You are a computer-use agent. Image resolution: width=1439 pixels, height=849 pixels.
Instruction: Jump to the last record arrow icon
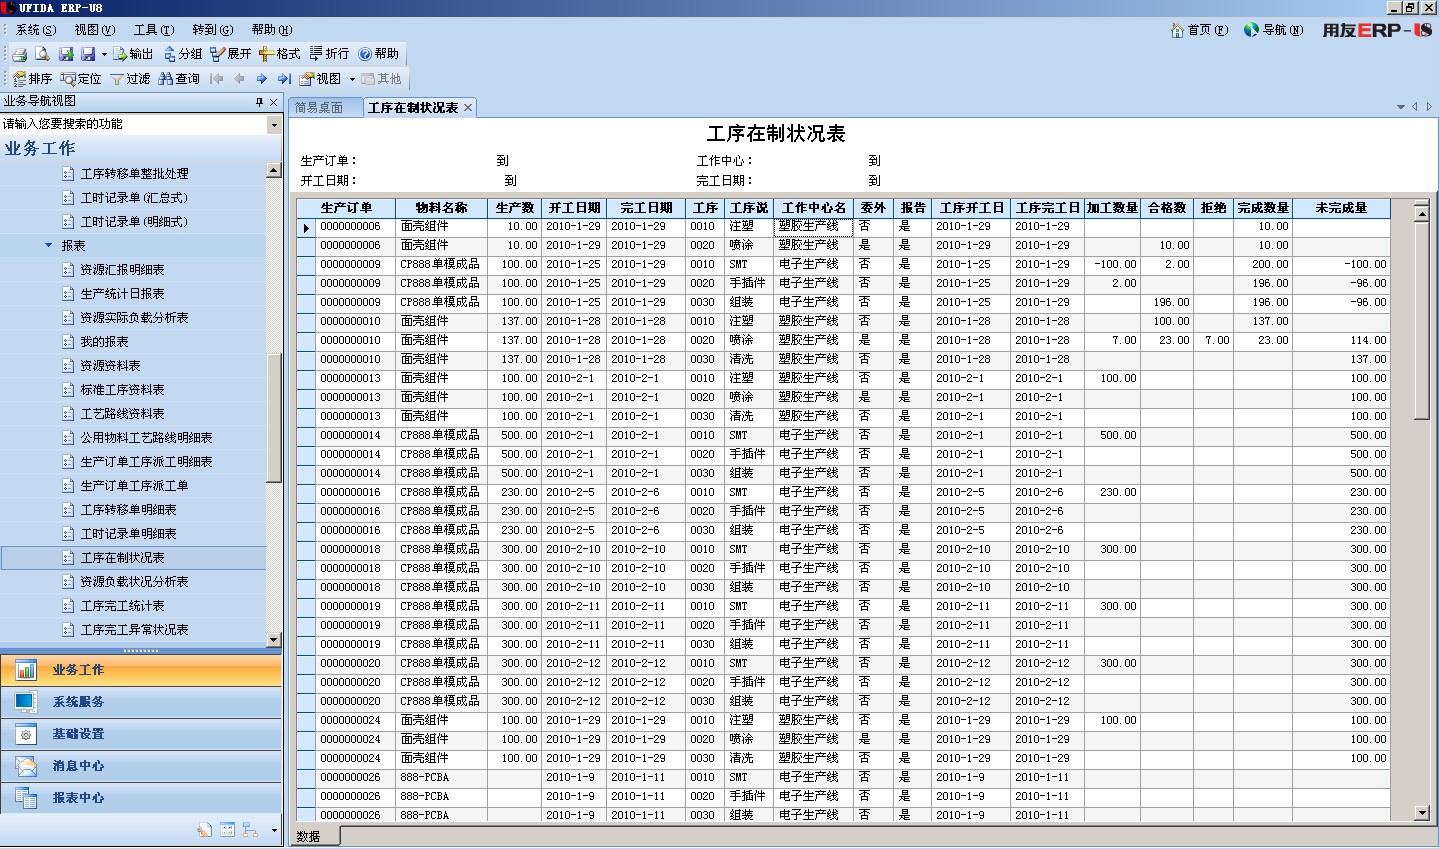tap(284, 79)
